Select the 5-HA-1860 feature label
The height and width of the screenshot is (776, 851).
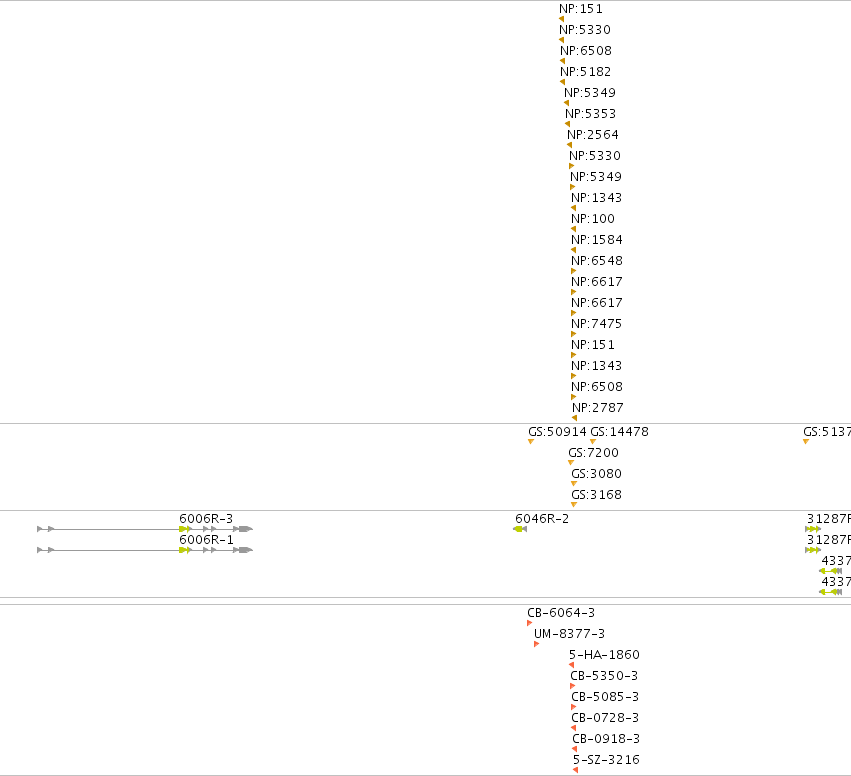point(605,655)
